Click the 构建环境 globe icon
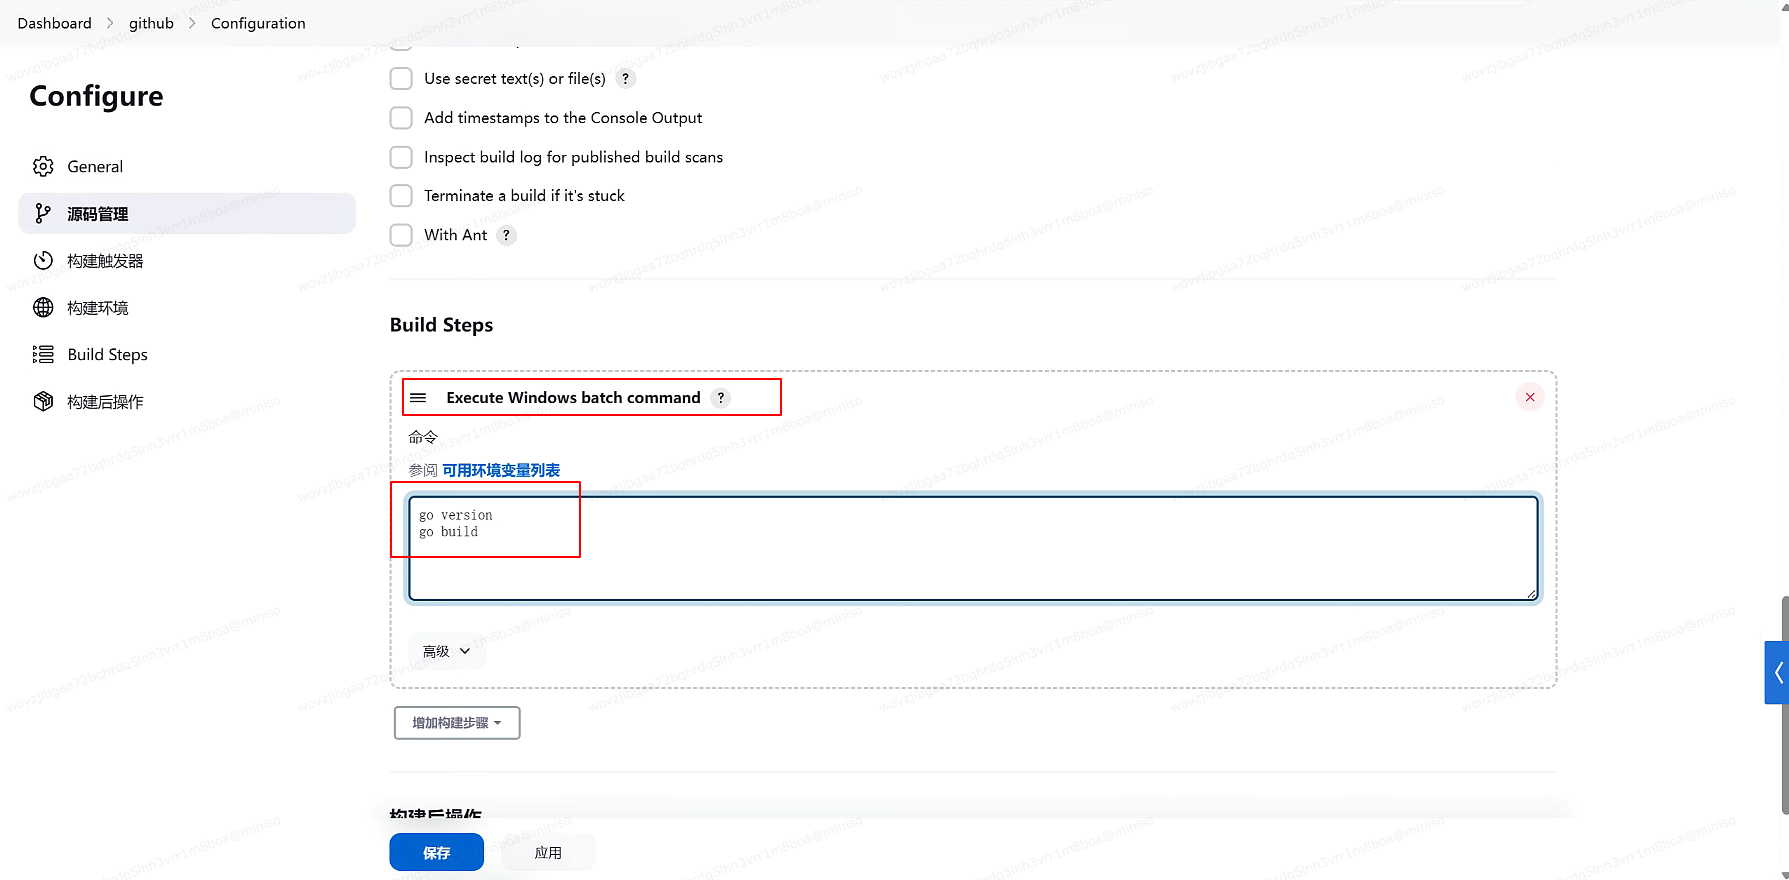Image resolution: width=1789 pixels, height=880 pixels. [x=43, y=307]
